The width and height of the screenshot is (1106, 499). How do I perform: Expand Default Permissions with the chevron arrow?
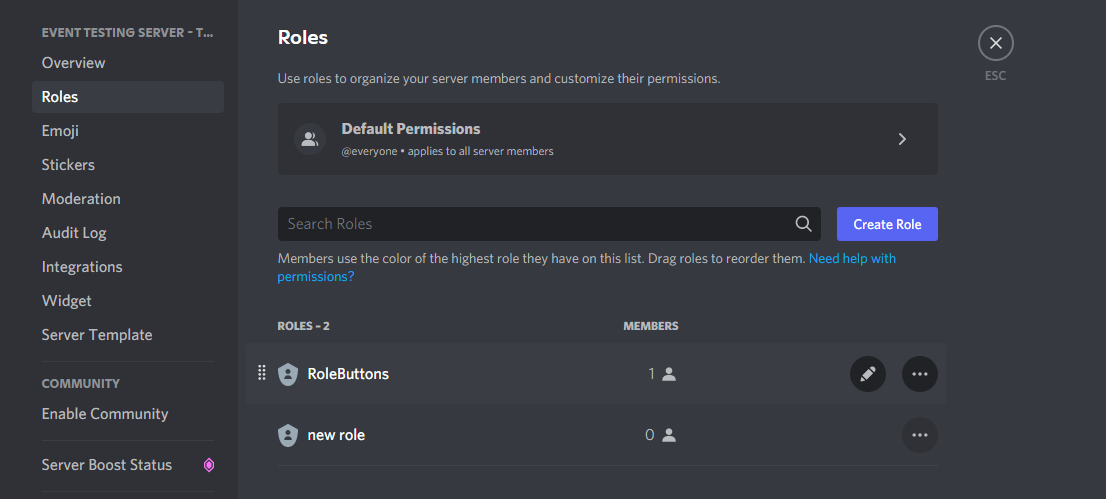[x=902, y=139]
